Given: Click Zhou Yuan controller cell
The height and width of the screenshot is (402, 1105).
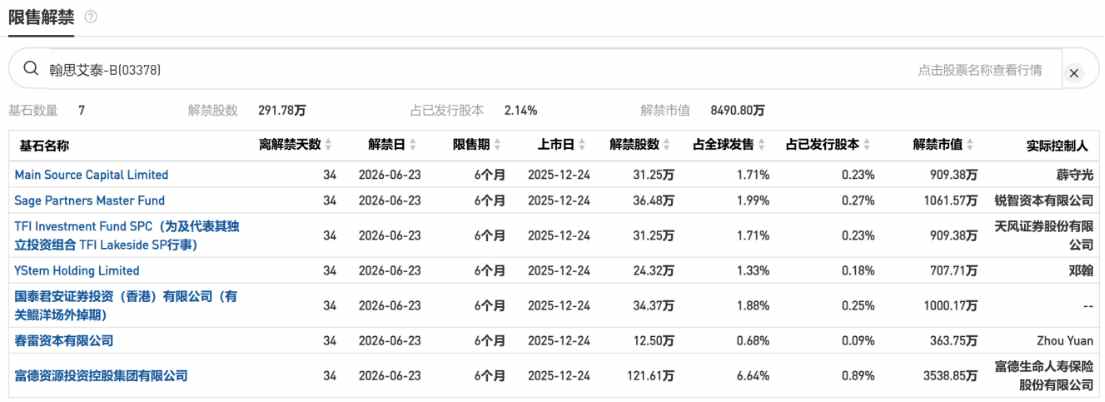Looking at the screenshot, I should click(x=1064, y=341).
